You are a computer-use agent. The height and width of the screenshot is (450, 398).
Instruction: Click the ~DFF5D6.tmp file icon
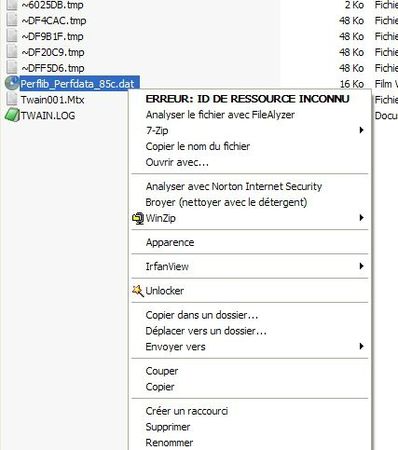coord(12,68)
